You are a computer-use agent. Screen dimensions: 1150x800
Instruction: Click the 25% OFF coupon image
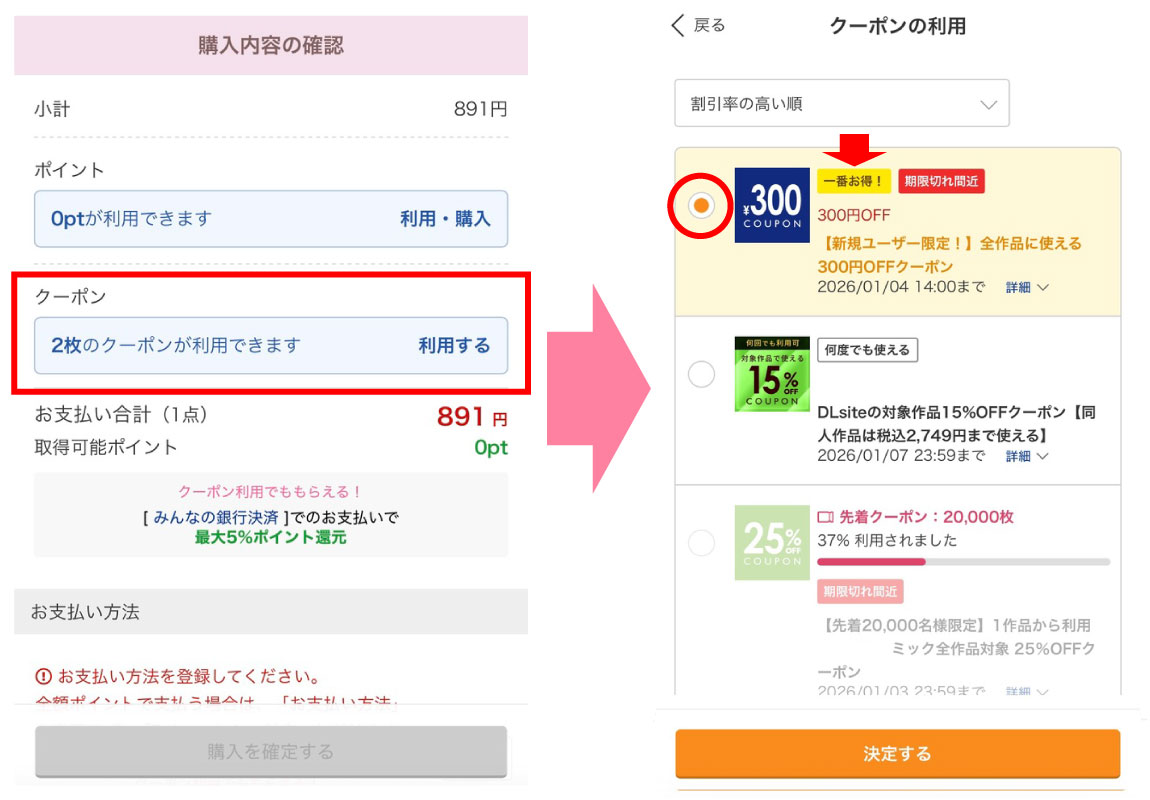pos(771,542)
